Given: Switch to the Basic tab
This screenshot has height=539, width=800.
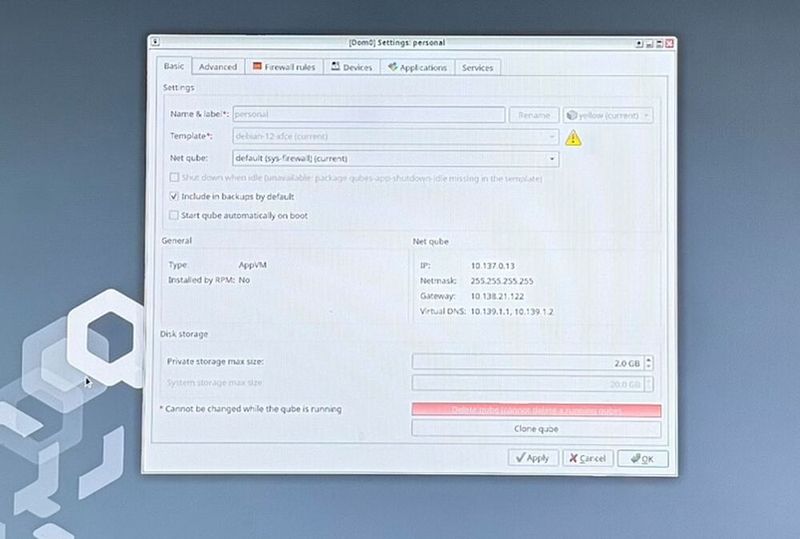Looking at the screenshot, I should click(x=174, y=66).
